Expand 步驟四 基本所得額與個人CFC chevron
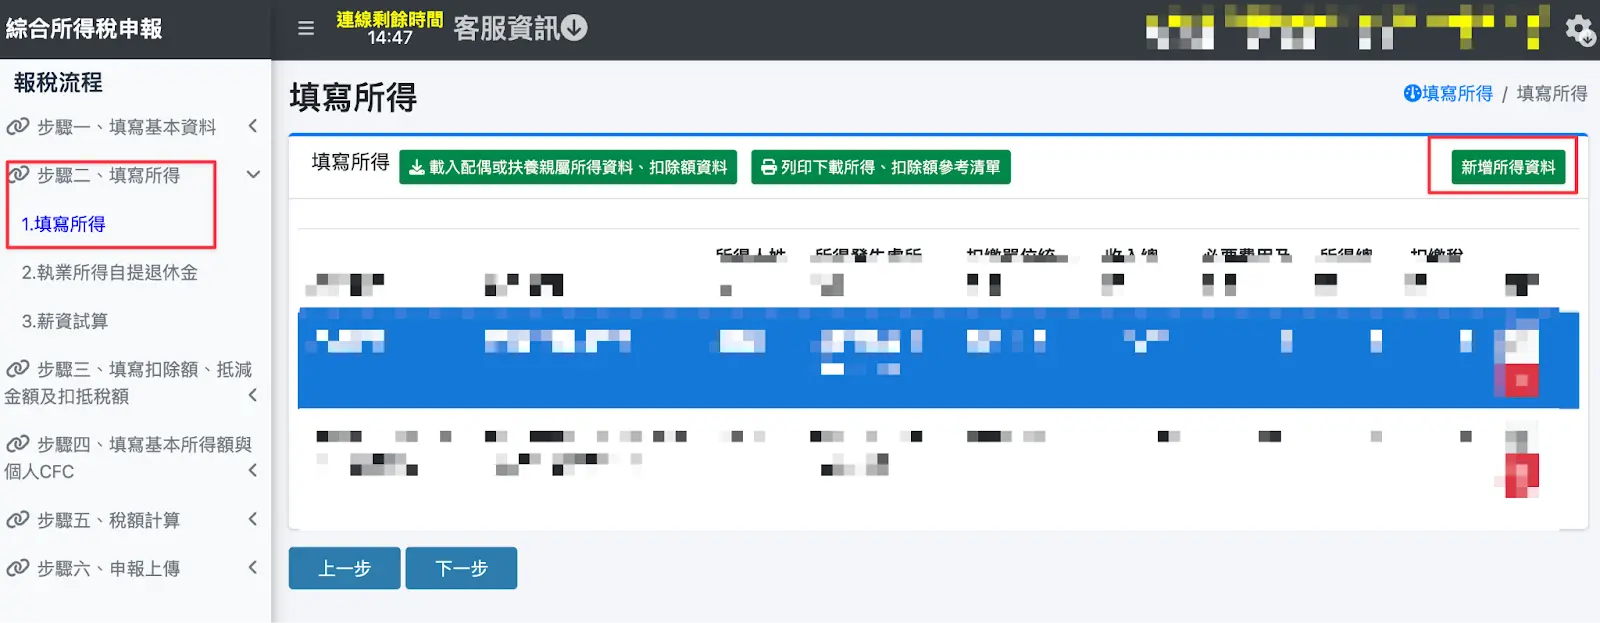Image resolution: width=1600 pixels, height=623 pixels. [x=253, y=470]
